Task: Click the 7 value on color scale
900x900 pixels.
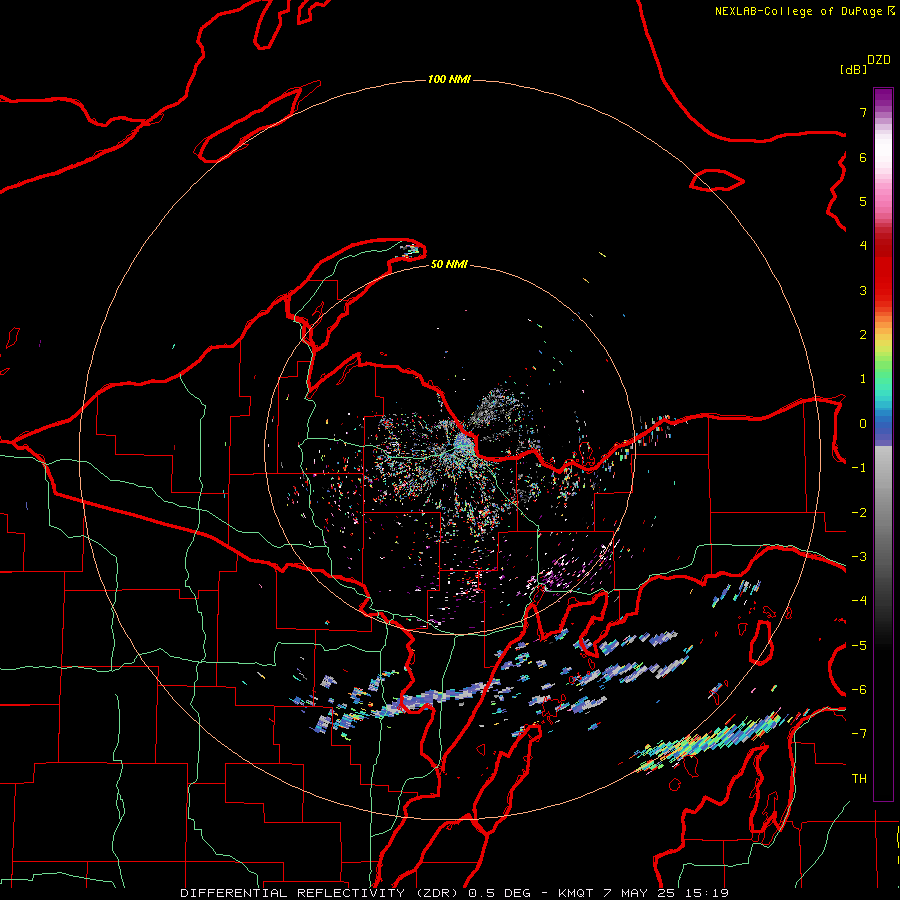Action: [863, 112]
